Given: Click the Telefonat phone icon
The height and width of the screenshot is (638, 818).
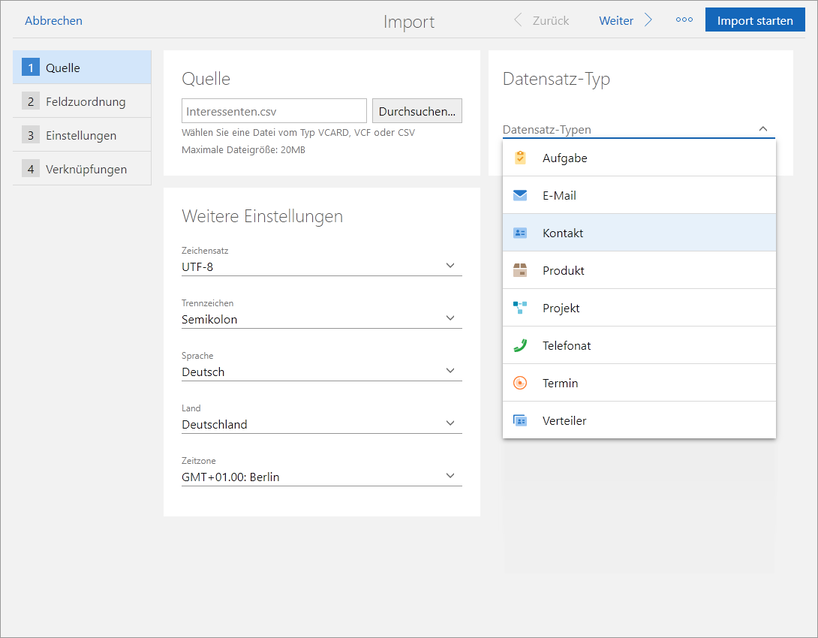Looking at the screenshot, I should pyautogui.click(x=520, y=346).
